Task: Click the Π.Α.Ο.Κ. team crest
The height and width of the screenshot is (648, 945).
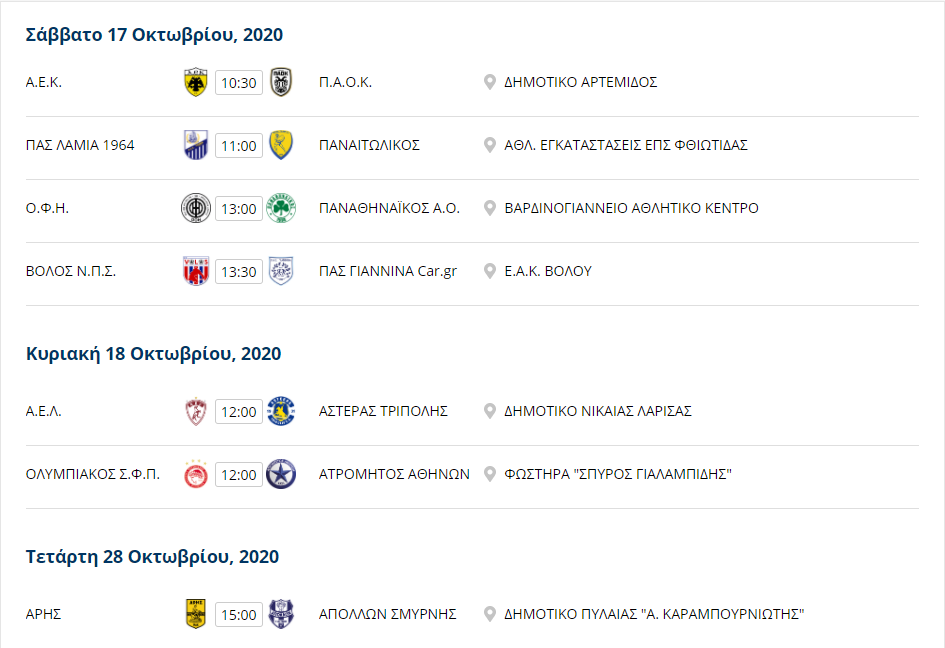Action: pos(281,82)
